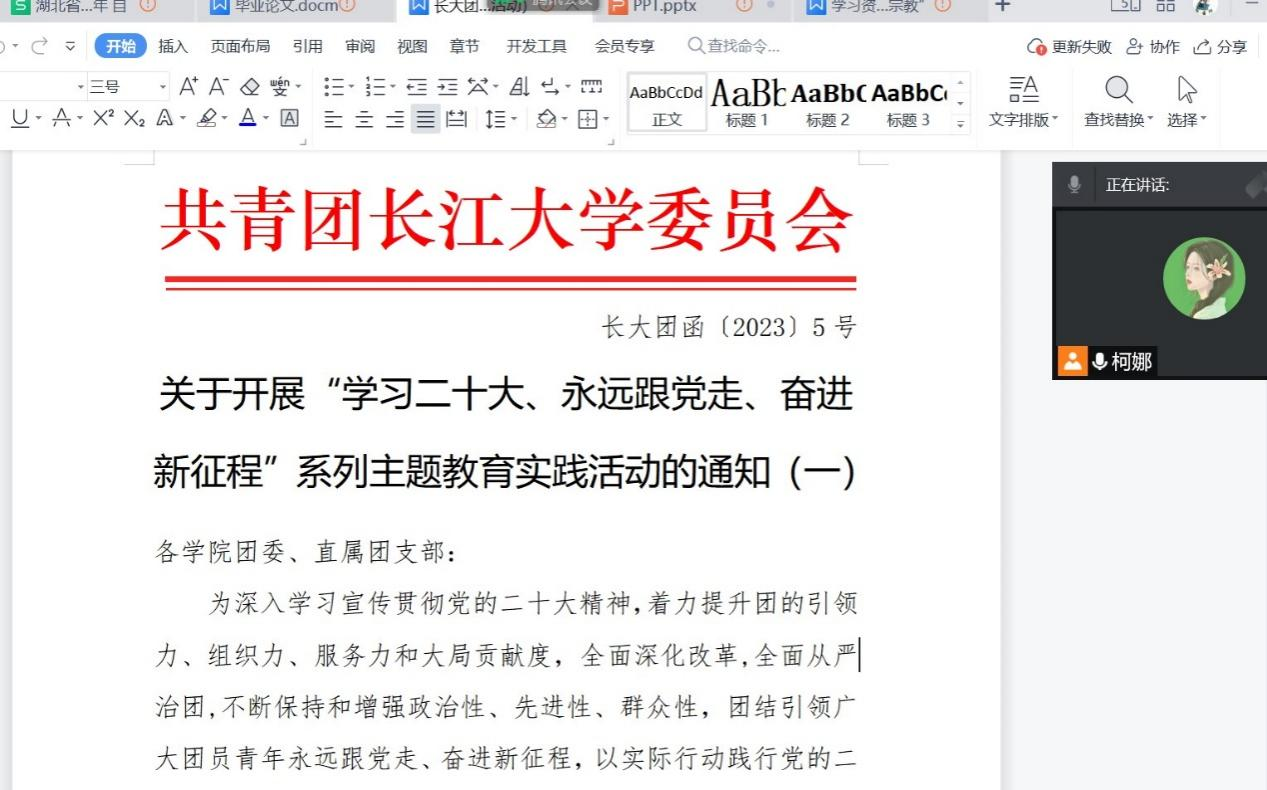Expand the line spacing dropdown
Screen dimensions: 1267x790
pos(514,120)
